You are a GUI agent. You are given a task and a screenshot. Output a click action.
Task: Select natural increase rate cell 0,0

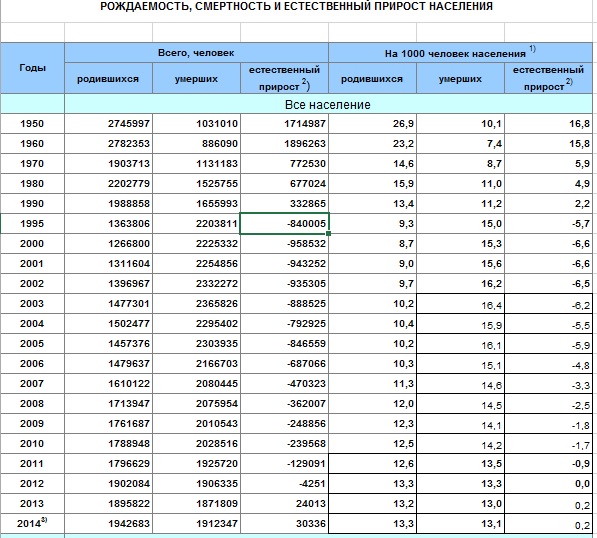coord(548,483)
